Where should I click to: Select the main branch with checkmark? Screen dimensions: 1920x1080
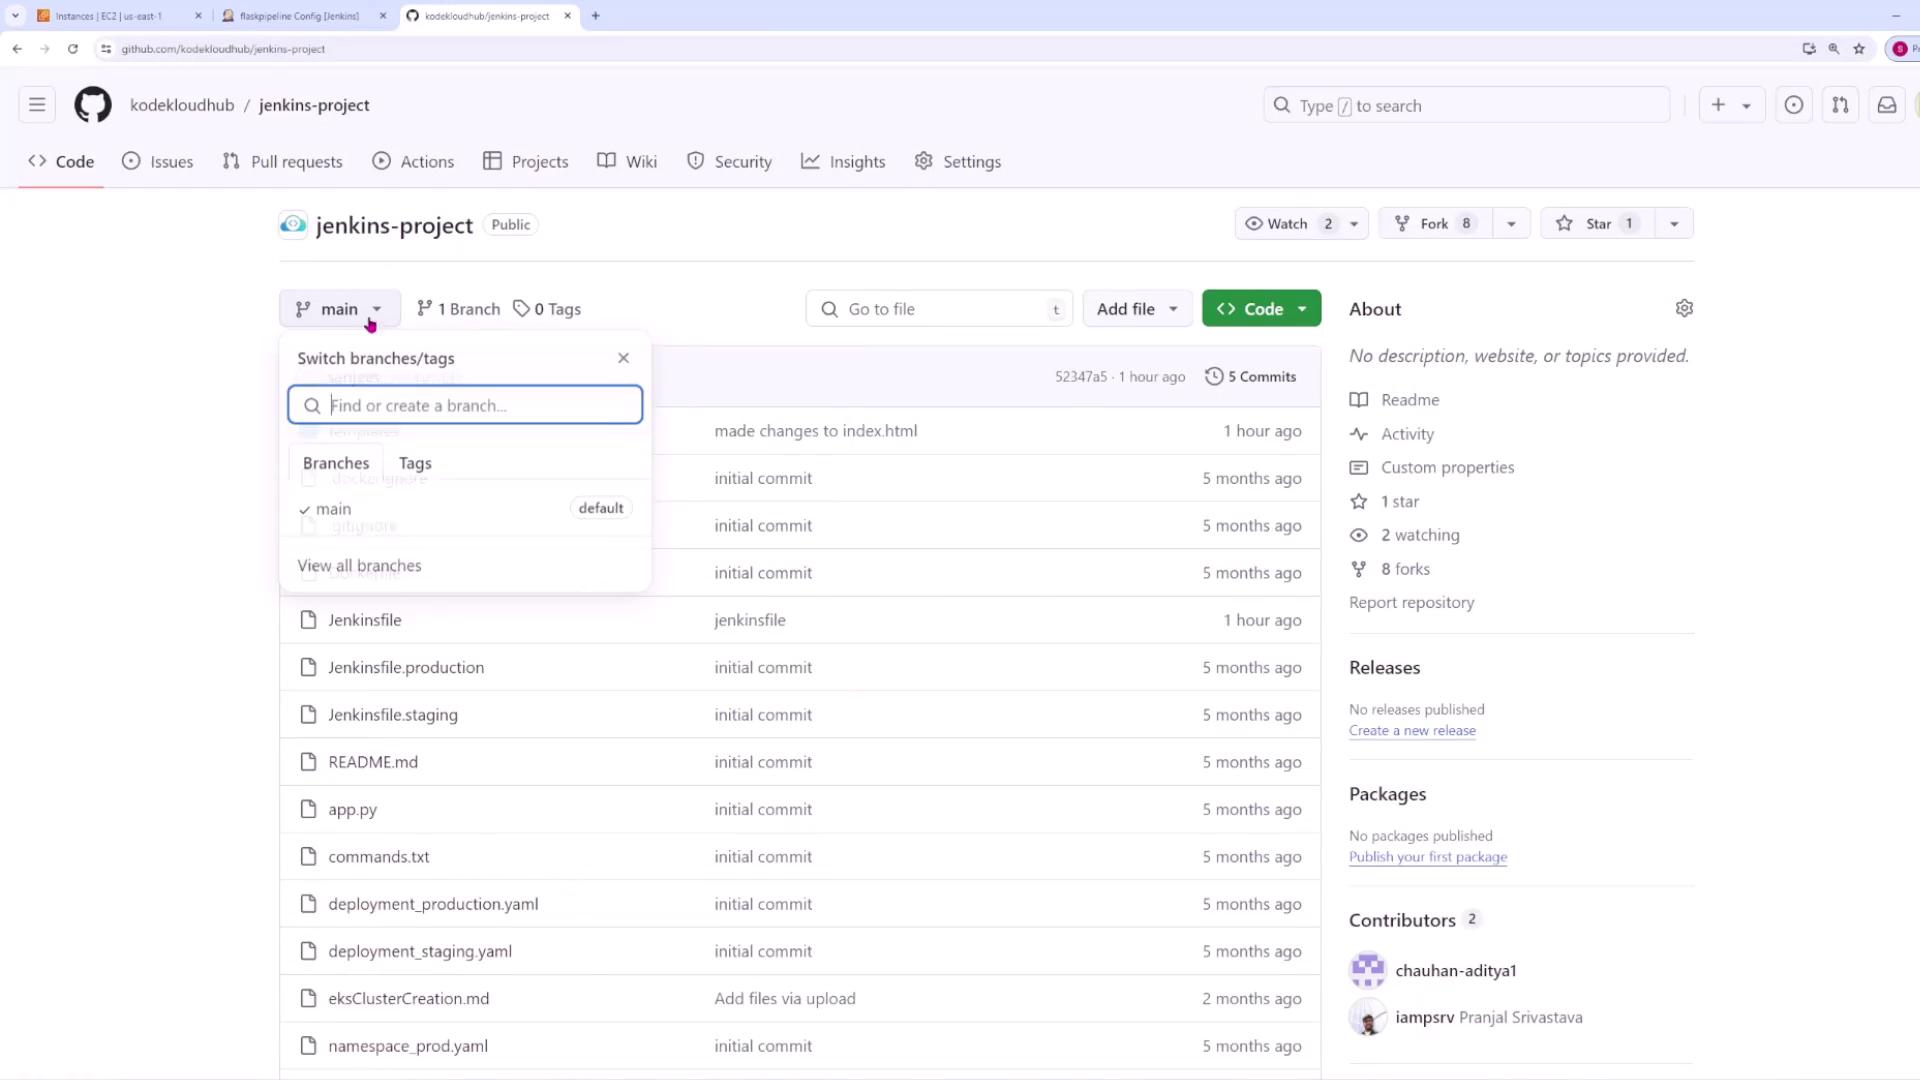click(334, 509)
